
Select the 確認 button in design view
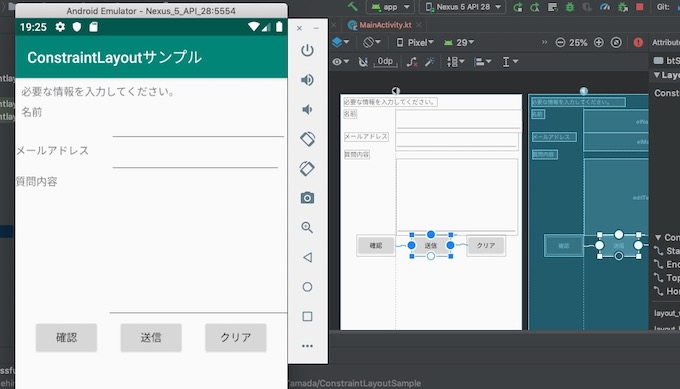click(376, 245)
